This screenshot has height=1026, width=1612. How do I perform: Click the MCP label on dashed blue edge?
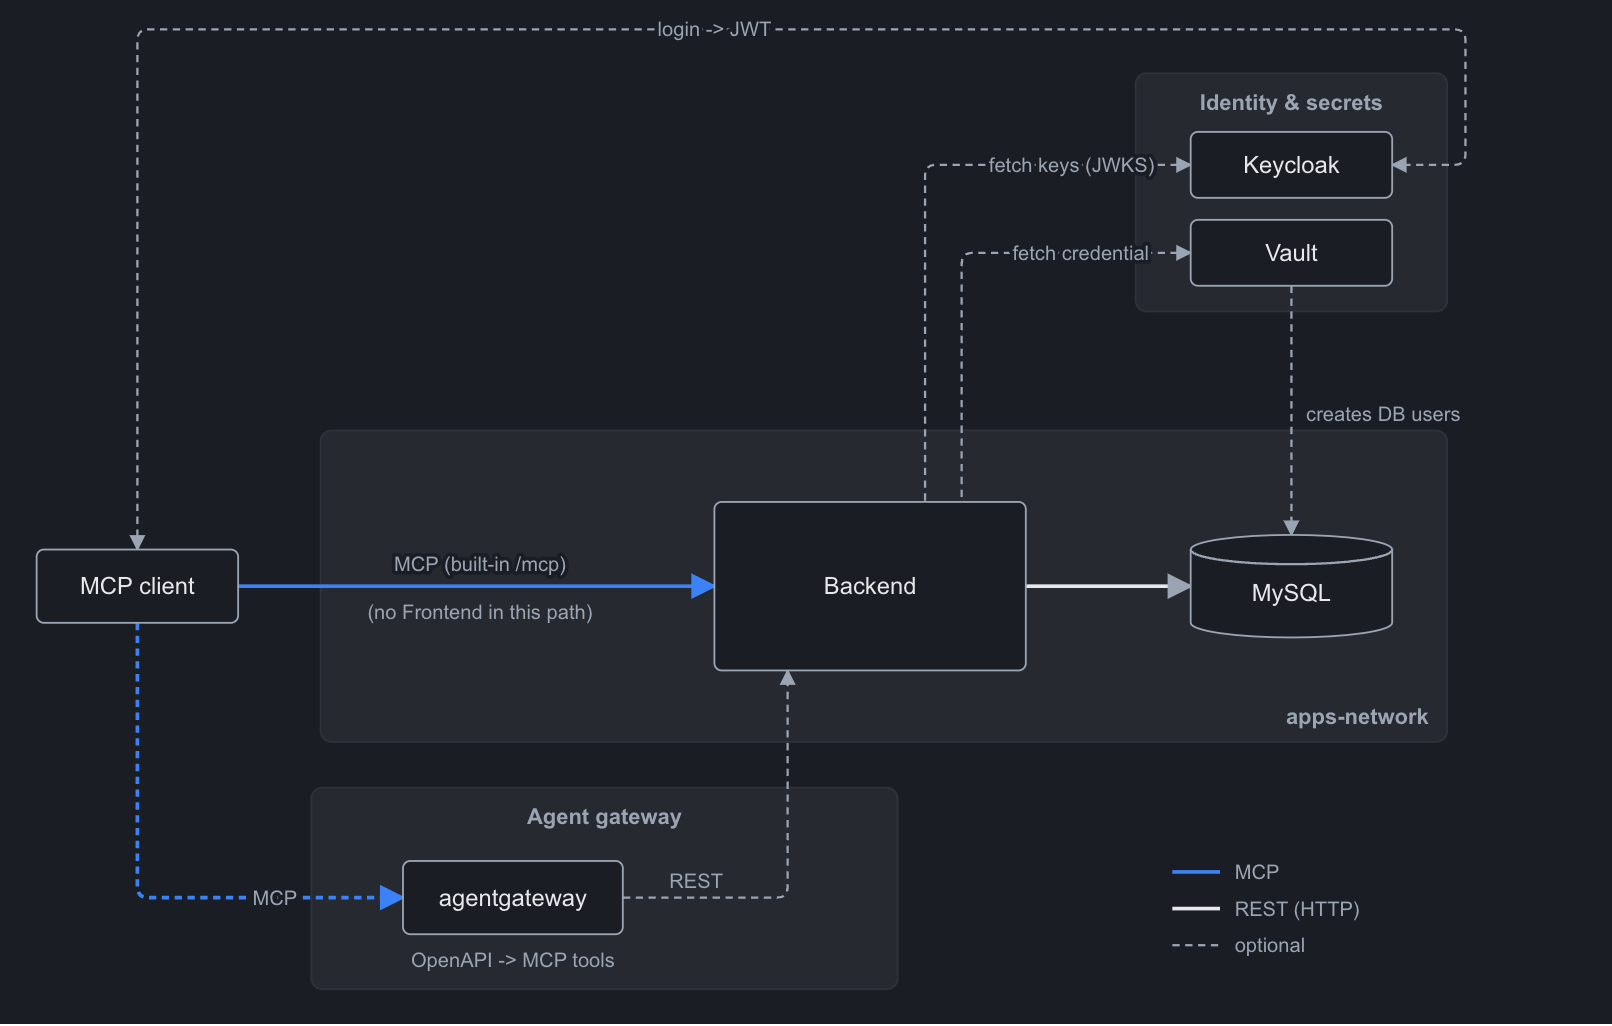tap(275, 898)
